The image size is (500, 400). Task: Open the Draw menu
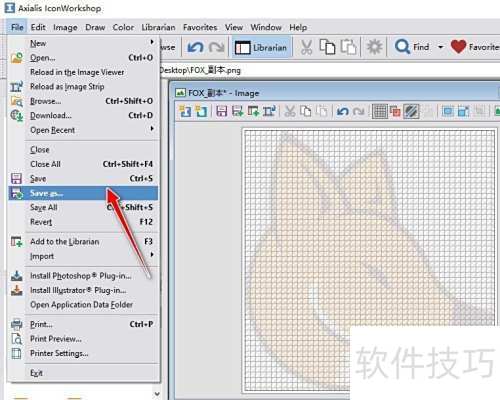click(95, 27)
